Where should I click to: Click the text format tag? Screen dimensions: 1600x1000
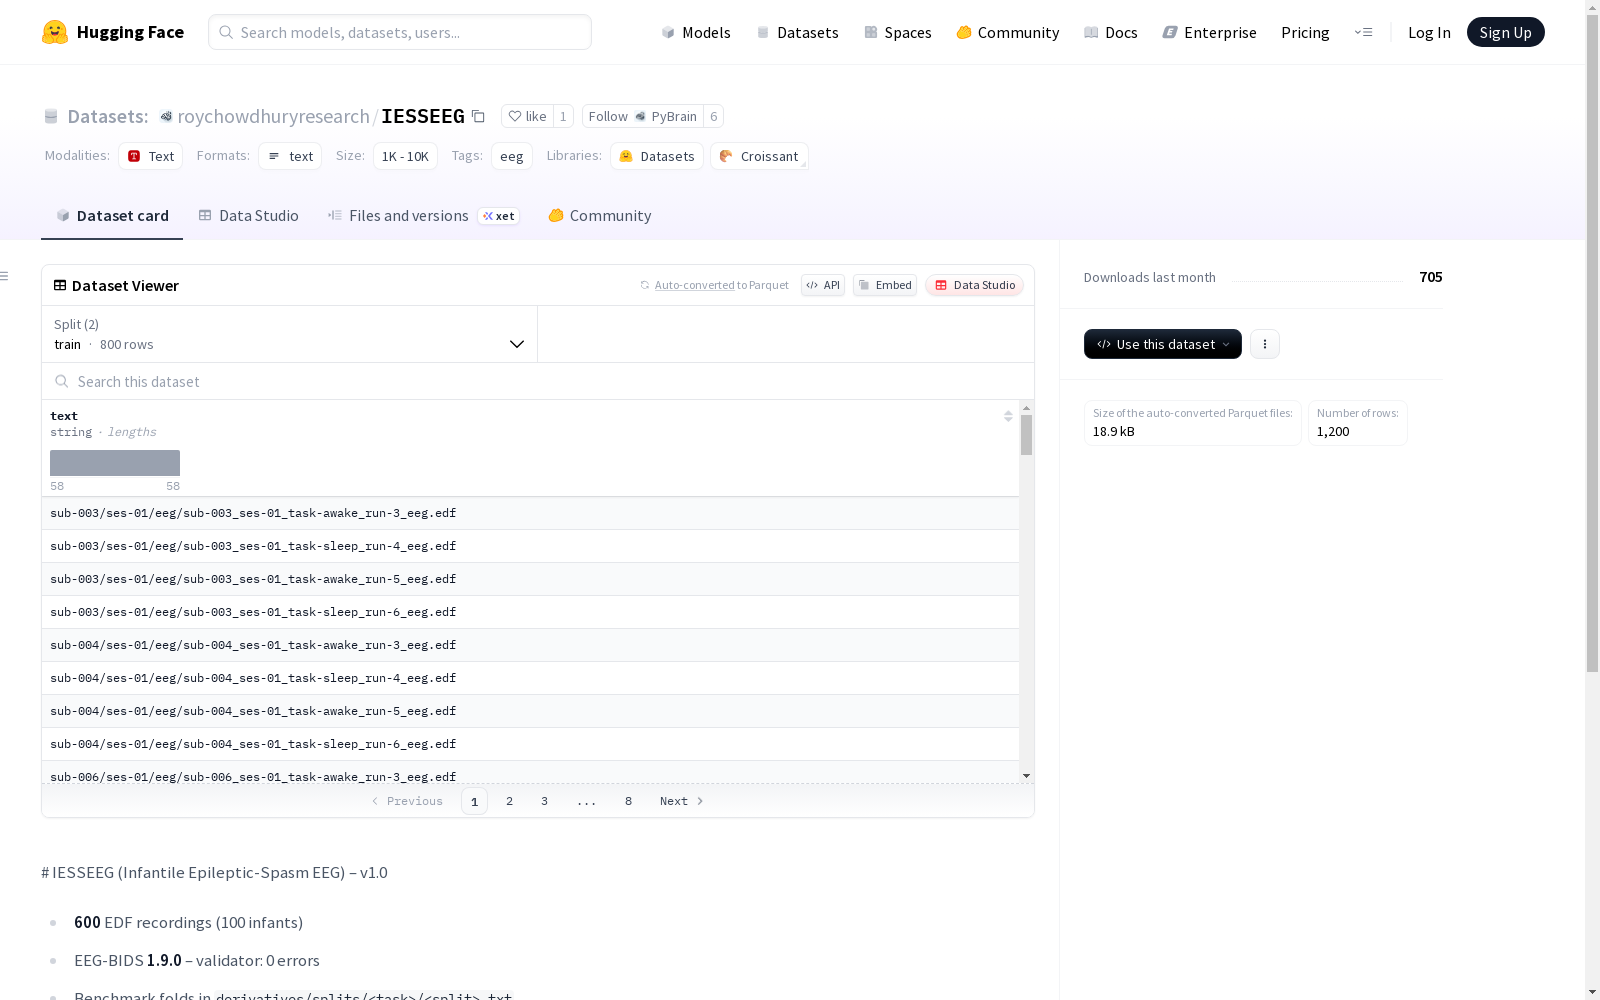click(x=290, y=156)
